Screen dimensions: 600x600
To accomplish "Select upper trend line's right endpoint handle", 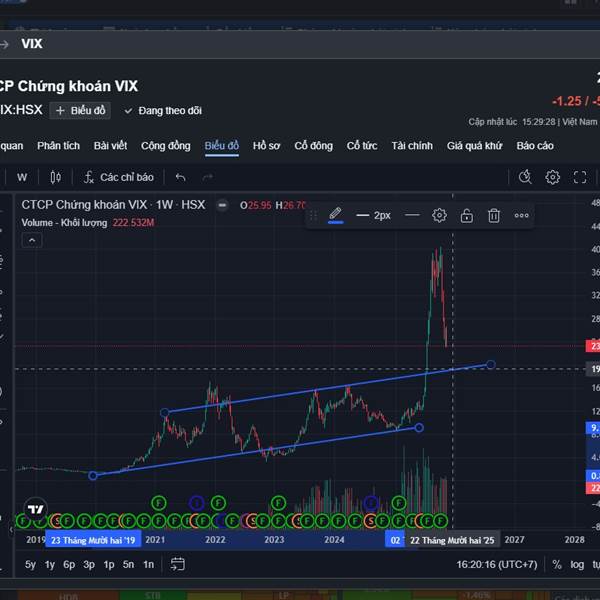I will point(491,364).
